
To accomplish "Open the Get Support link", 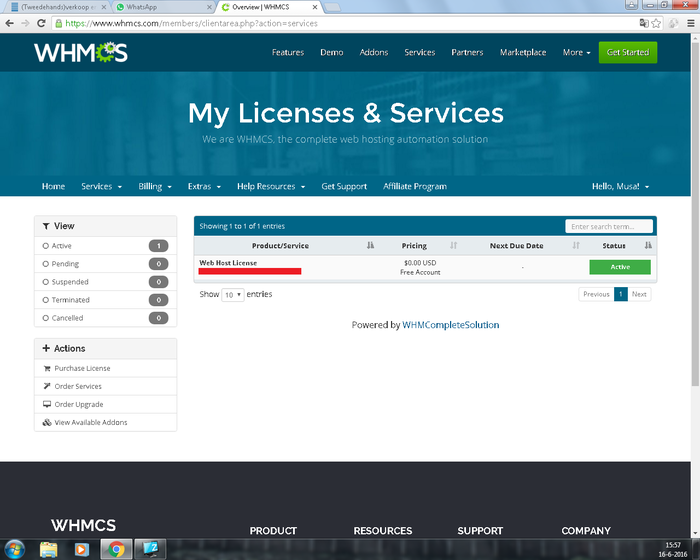I will (344, 186).
